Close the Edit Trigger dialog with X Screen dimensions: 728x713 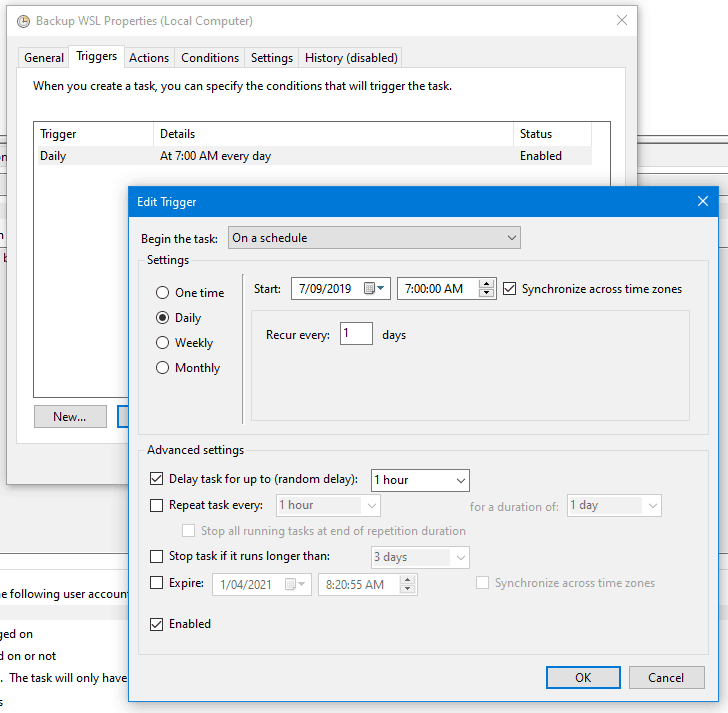pyautogui.click(x=702, y=201)
